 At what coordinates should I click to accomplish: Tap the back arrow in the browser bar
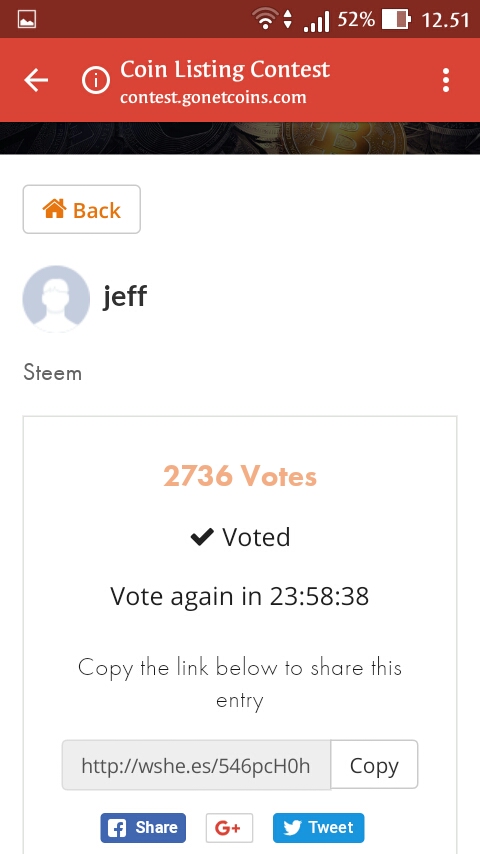(x=36, y=81)
